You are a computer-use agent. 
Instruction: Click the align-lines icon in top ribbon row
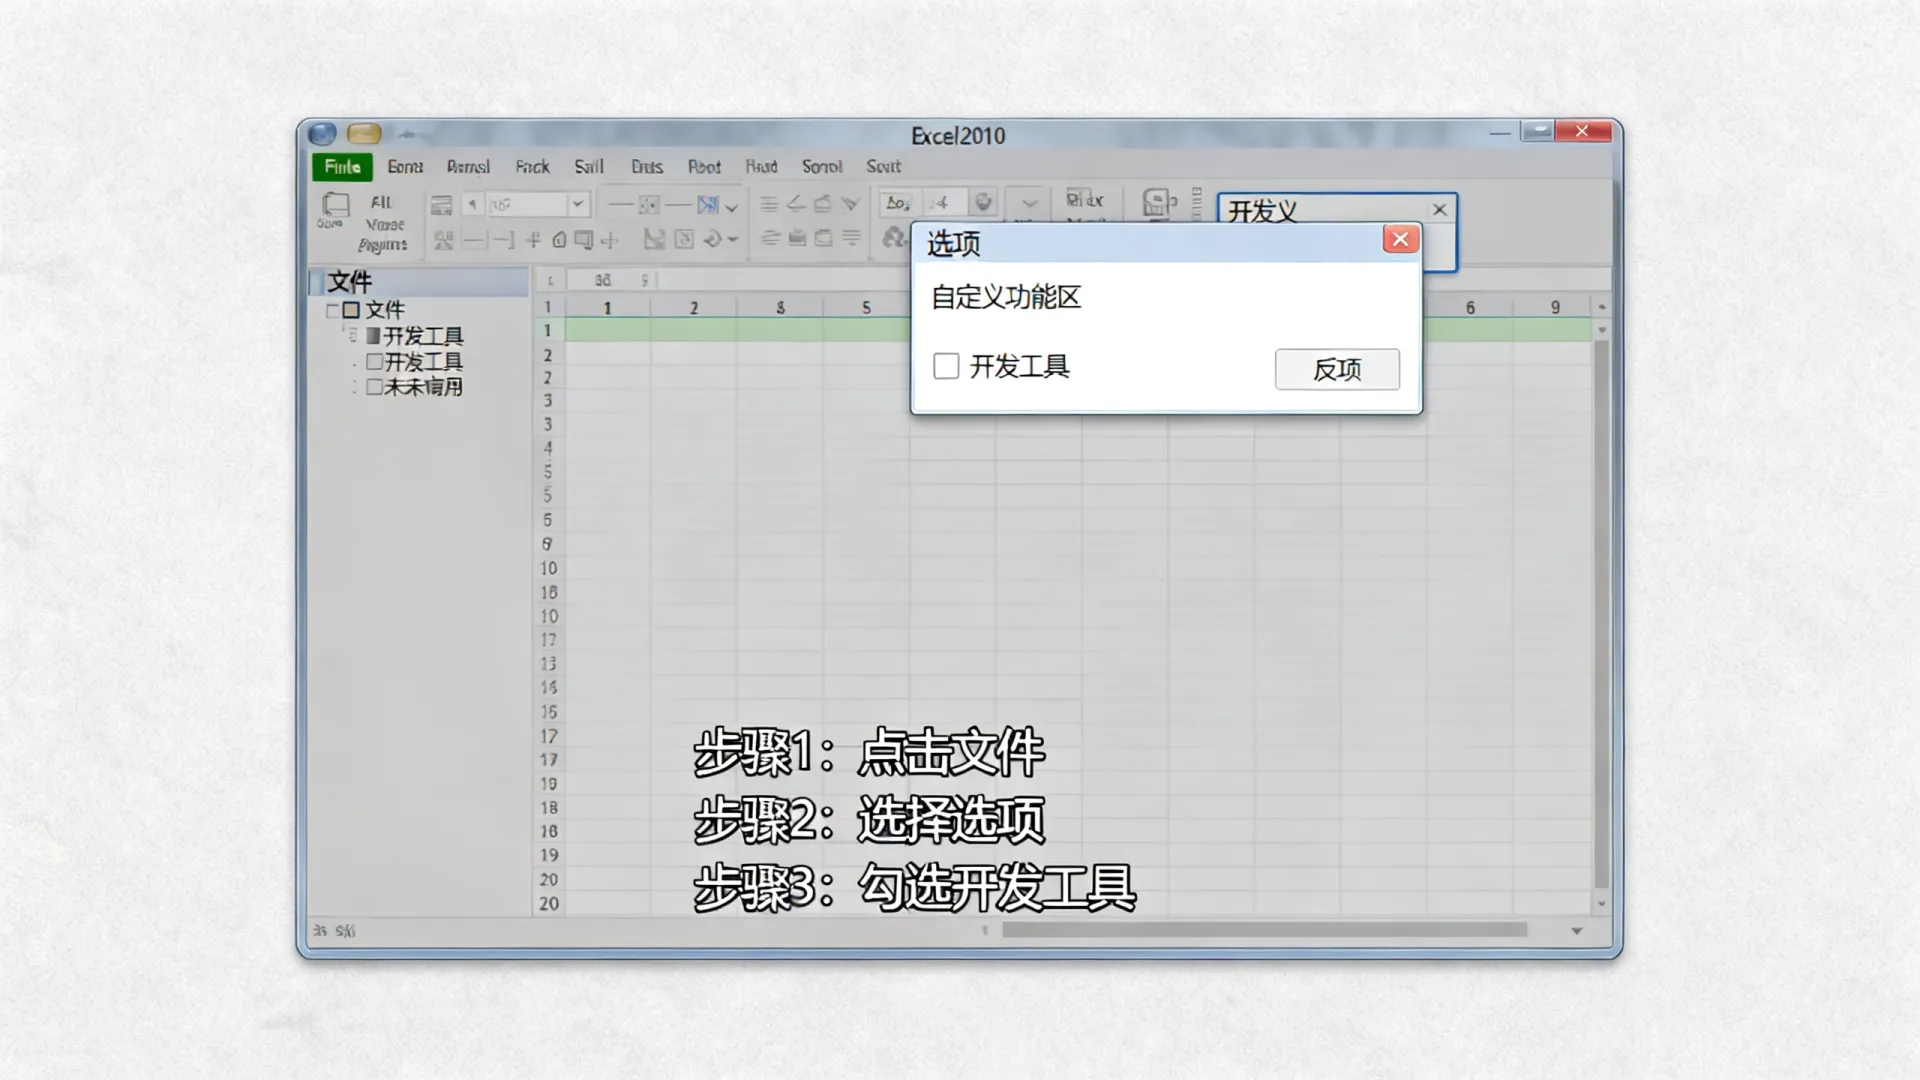click(769, 204)
